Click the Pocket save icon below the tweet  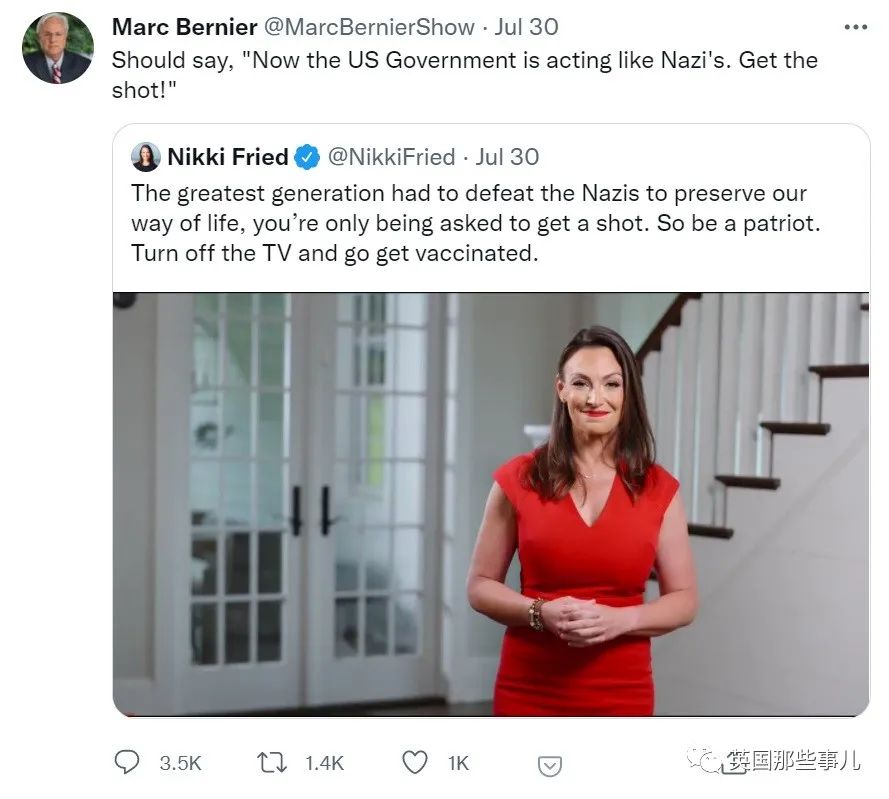click(x=549, y=765)
